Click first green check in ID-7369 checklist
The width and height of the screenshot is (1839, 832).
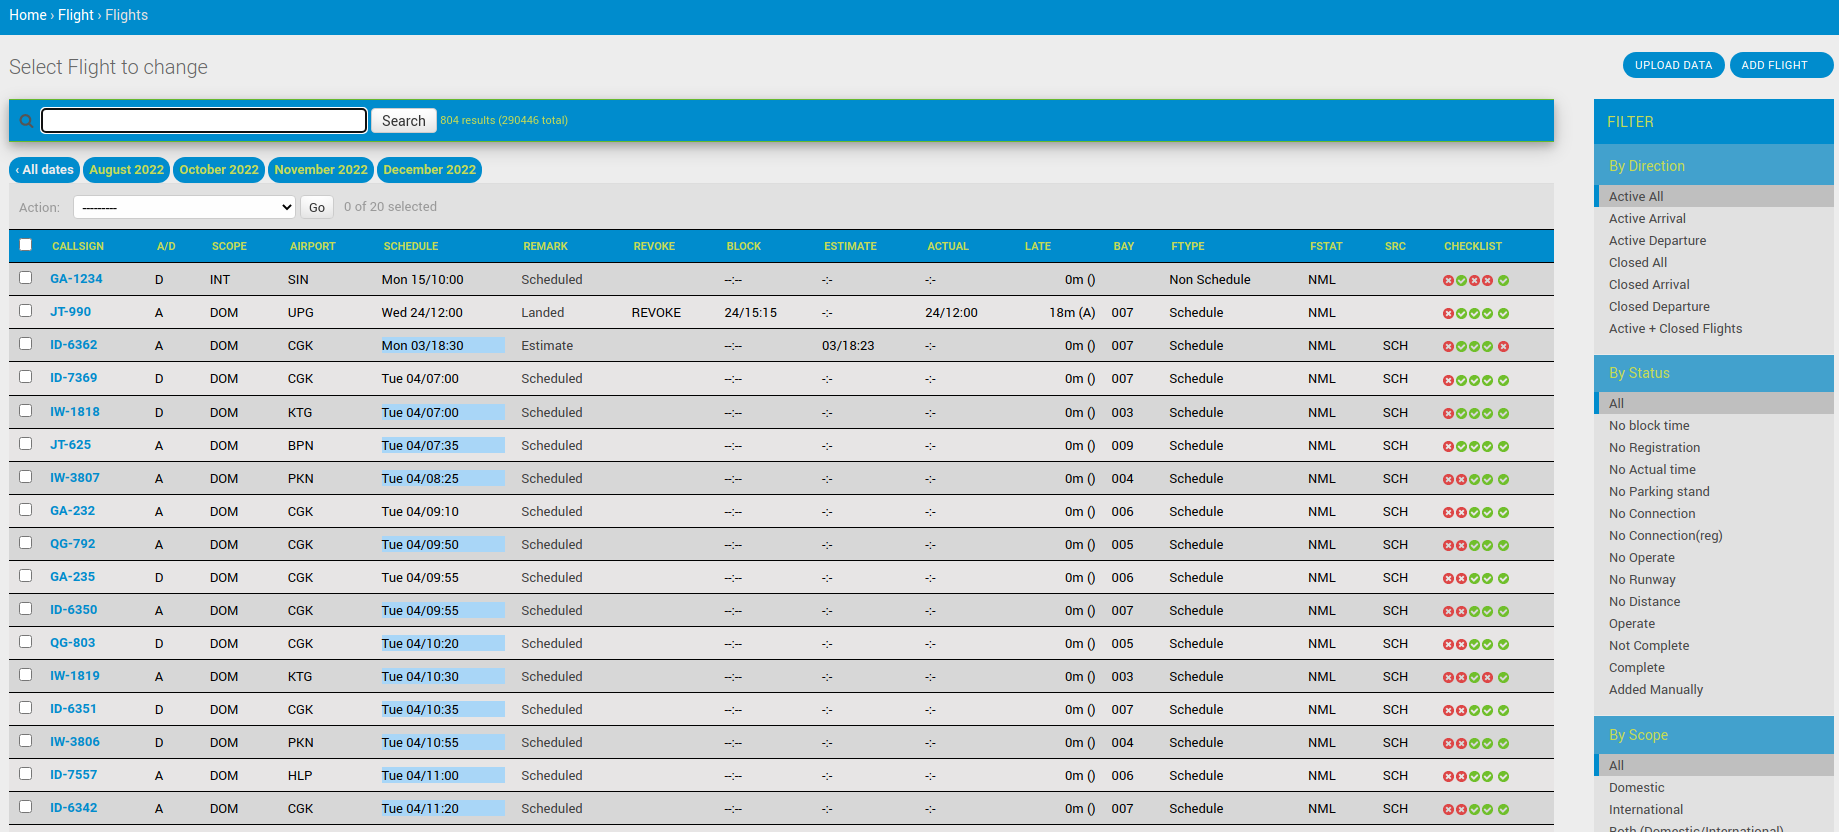coord(1461,381)
